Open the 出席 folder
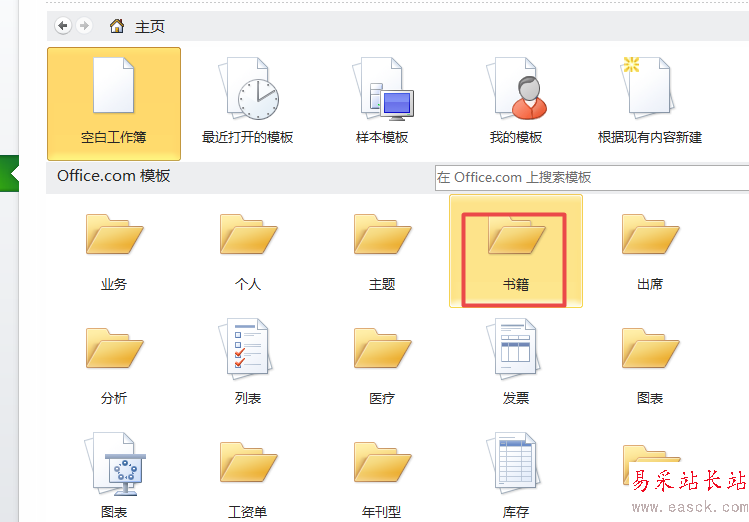The width and height of the screenshot is (749, 522). click(x=650, y=251)
